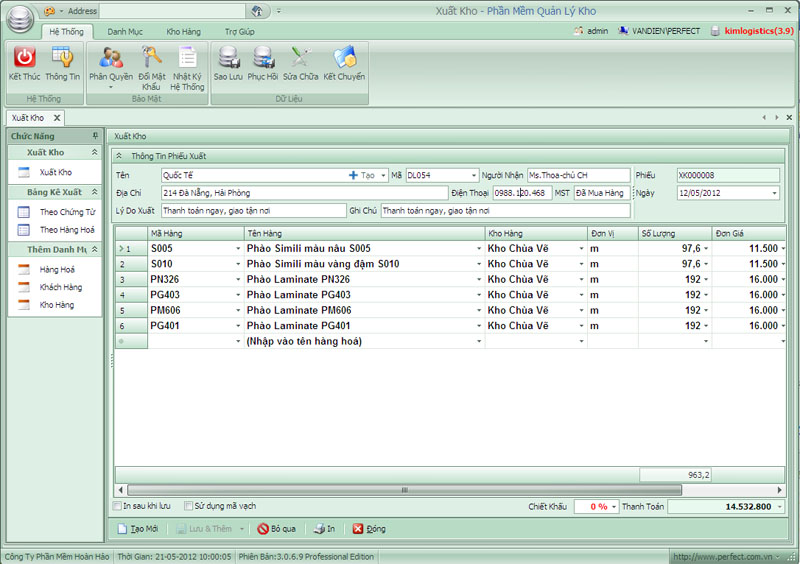Click the Sao Lưu backup icon

click(x=228, y=58)
